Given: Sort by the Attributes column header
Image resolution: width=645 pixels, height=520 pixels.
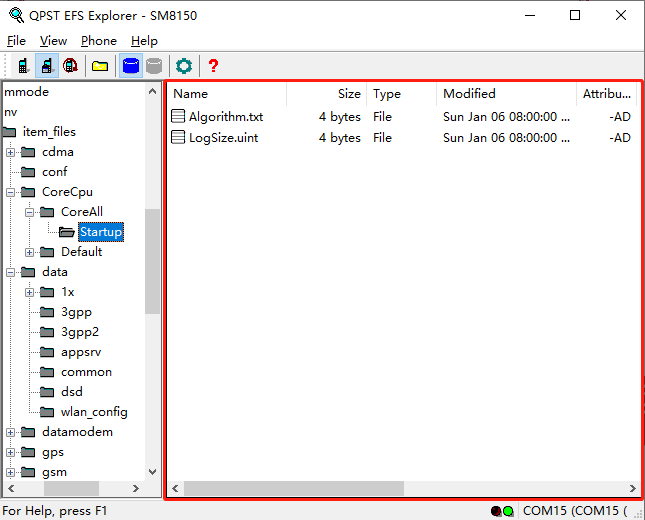Looking at the screenshot, I should [607, 94].
